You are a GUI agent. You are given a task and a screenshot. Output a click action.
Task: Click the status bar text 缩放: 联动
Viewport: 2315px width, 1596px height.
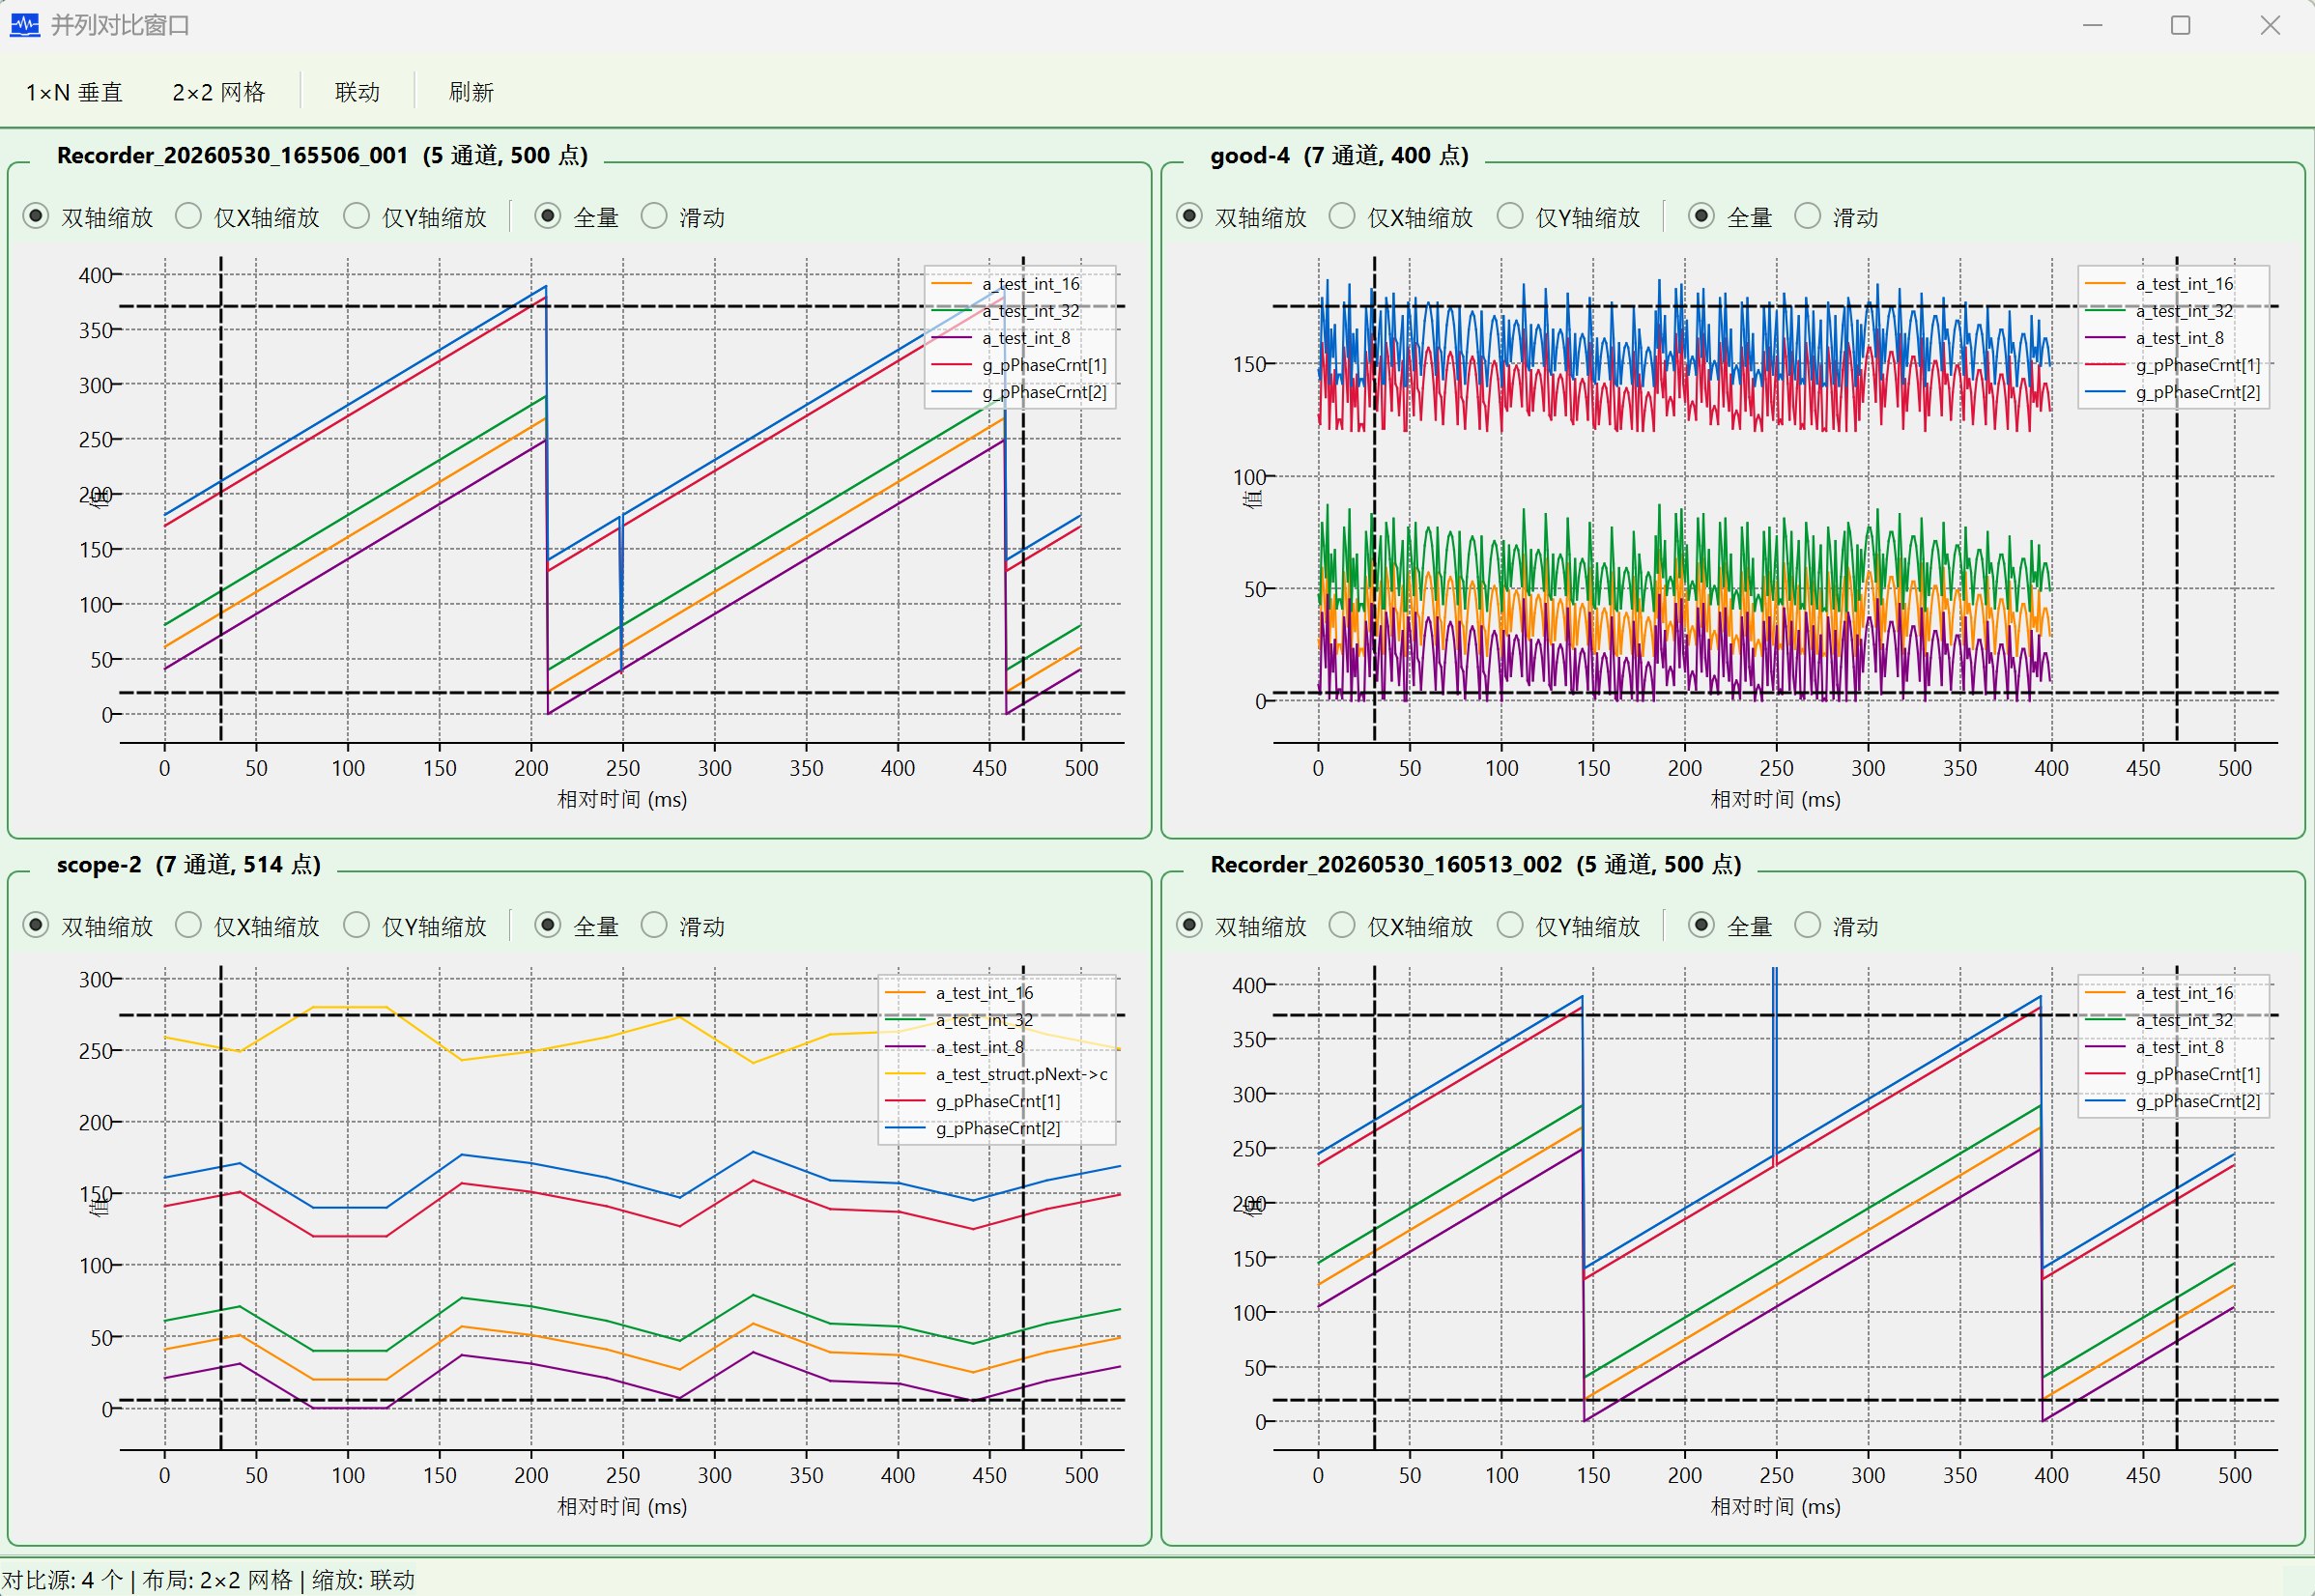[x=363, y=1580]
